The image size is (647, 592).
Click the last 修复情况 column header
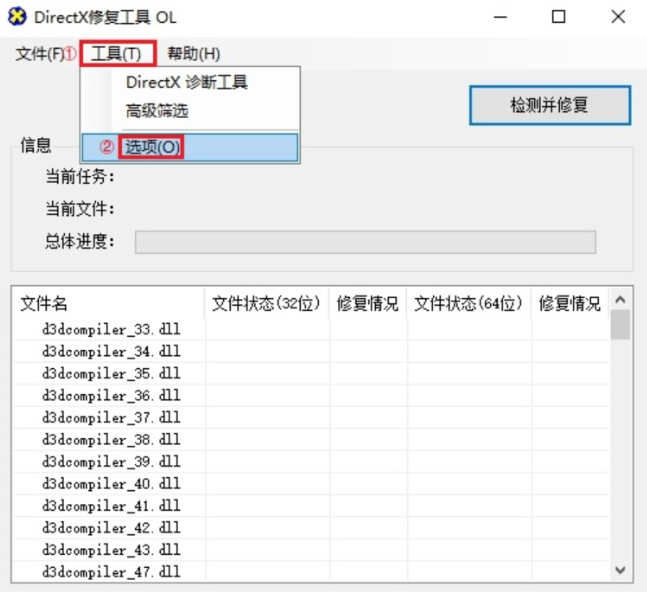click(570, 304)
